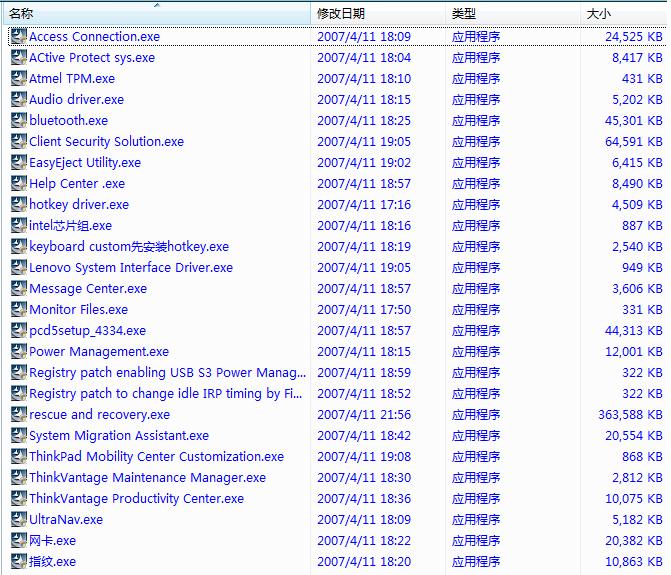Select the EasyEject Utility.exe icon
Viewport: 671px width, 575px height.
(18, 162)
